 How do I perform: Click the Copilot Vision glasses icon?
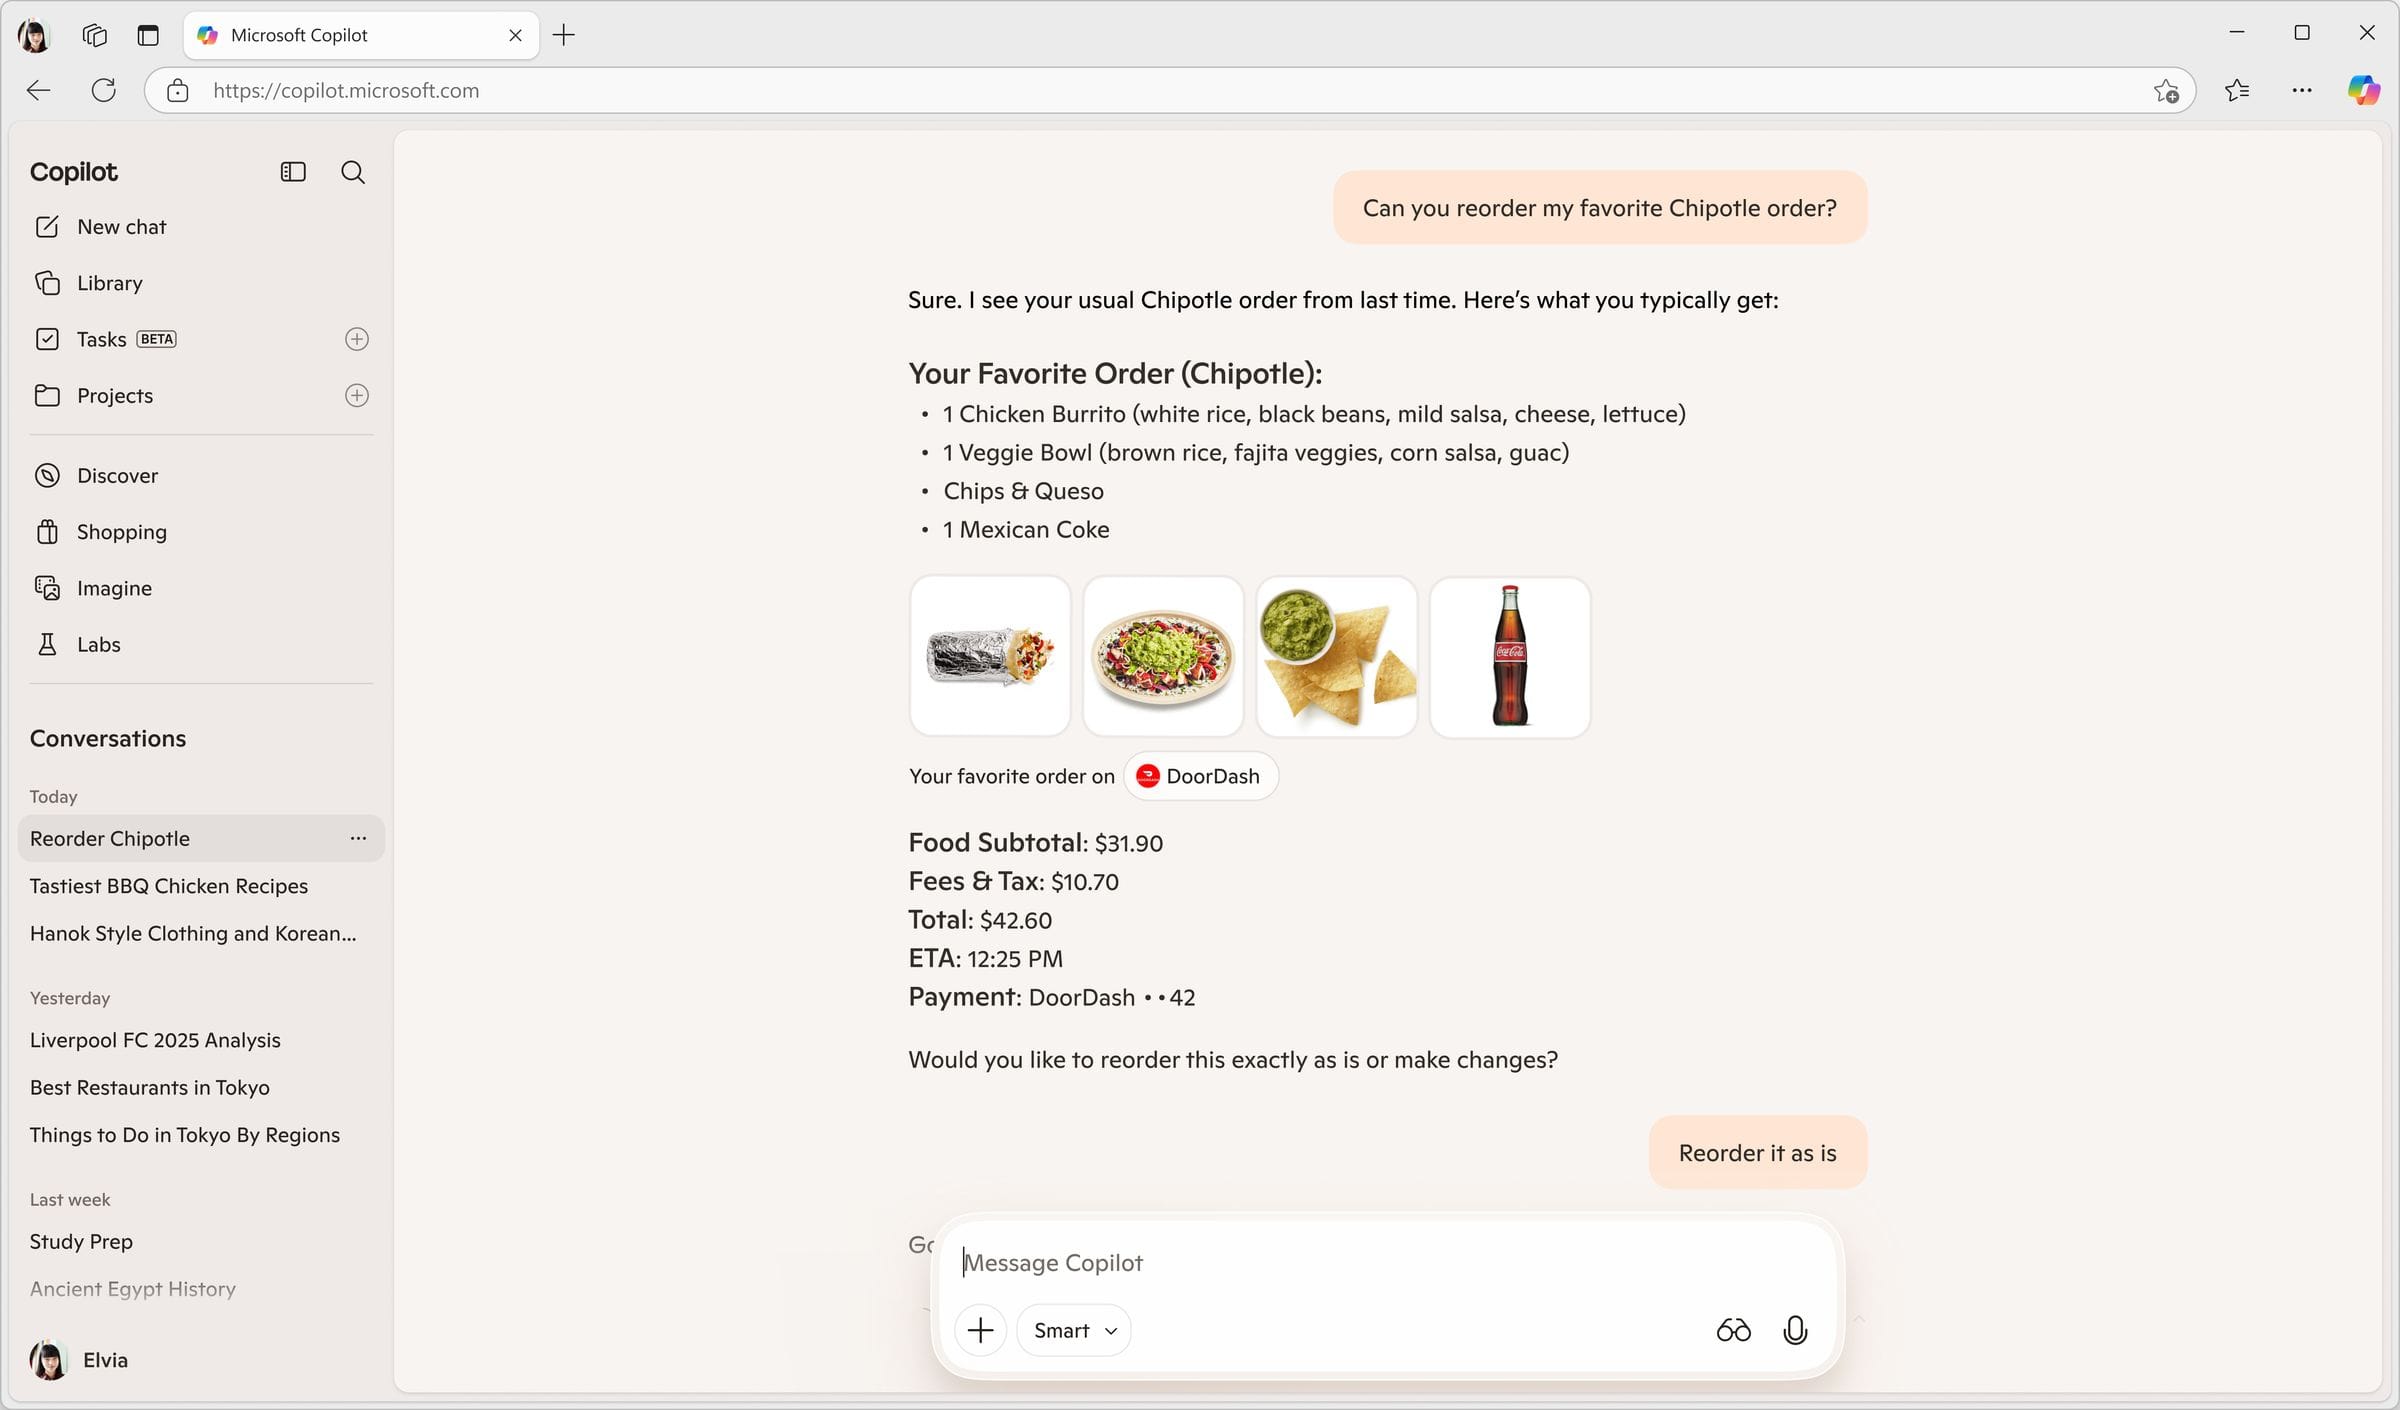1733,1330
